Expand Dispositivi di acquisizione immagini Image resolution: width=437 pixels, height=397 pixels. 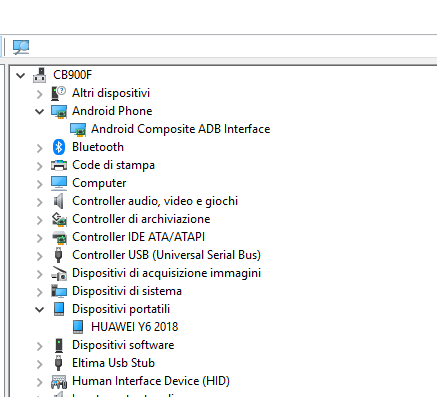coord(40,274)
